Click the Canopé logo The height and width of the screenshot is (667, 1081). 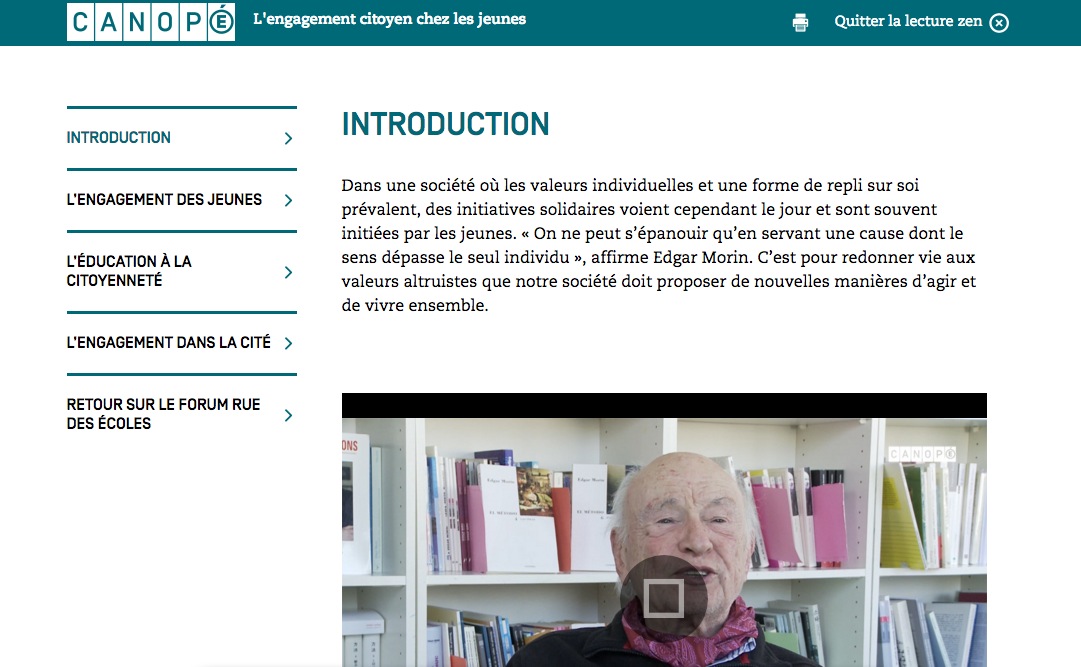click(x=151, y=22)
